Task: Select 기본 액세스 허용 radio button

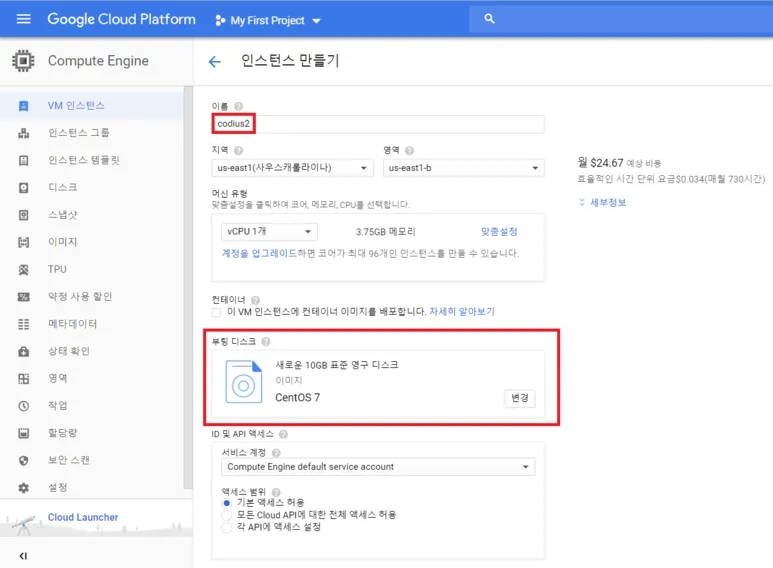Action: click(226, 503)
